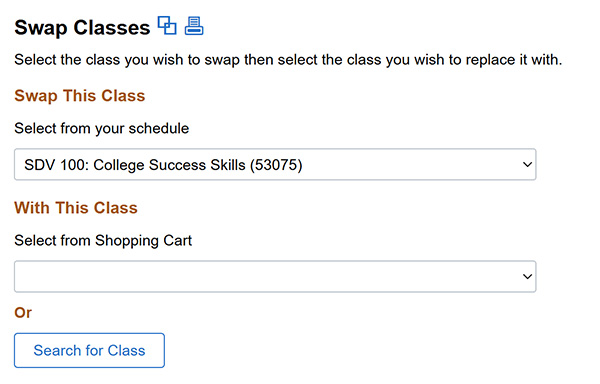Click the 'Swap This Class' section heading
Screen dimensions: 600x384
click(x=80, y=96)
